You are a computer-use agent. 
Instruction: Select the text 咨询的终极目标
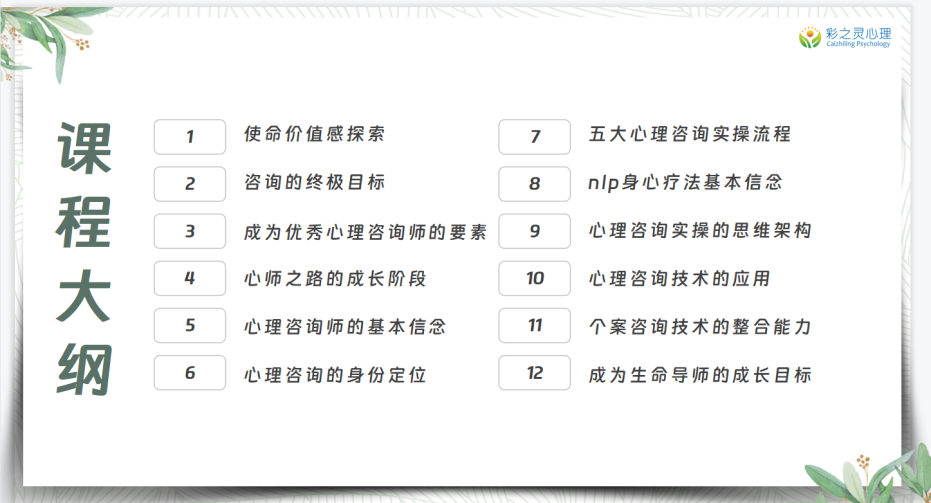point(314,182)
